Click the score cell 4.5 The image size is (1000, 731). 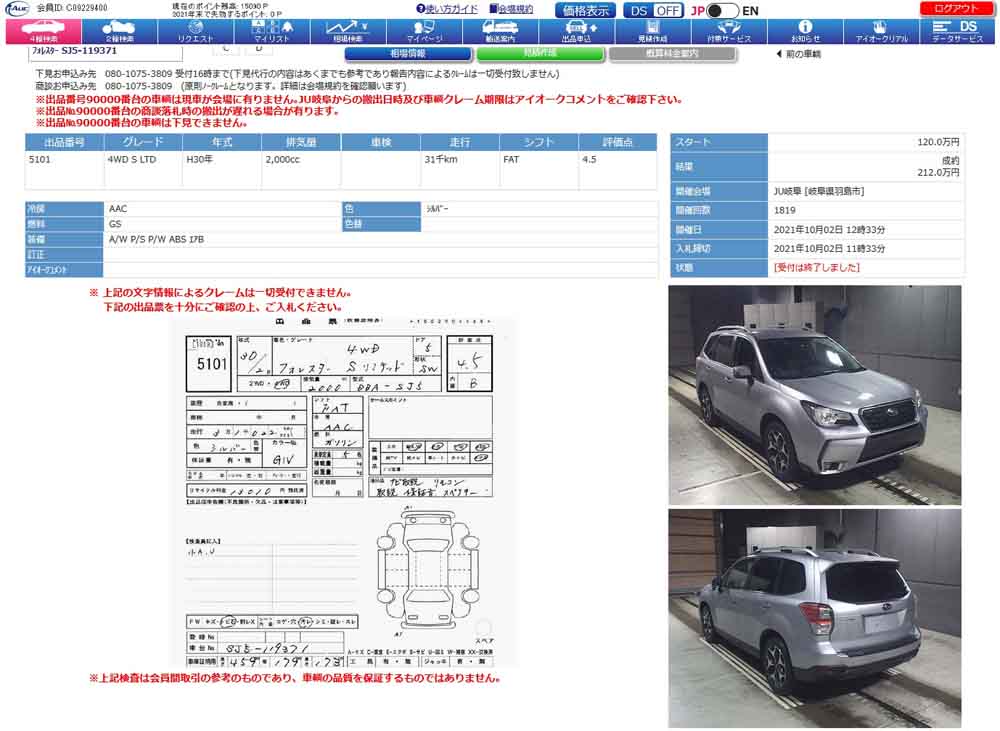[x=617, y=169]
